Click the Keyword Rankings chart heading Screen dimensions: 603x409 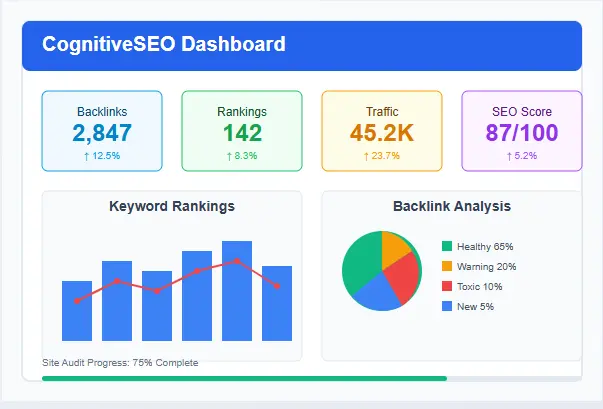171,206
